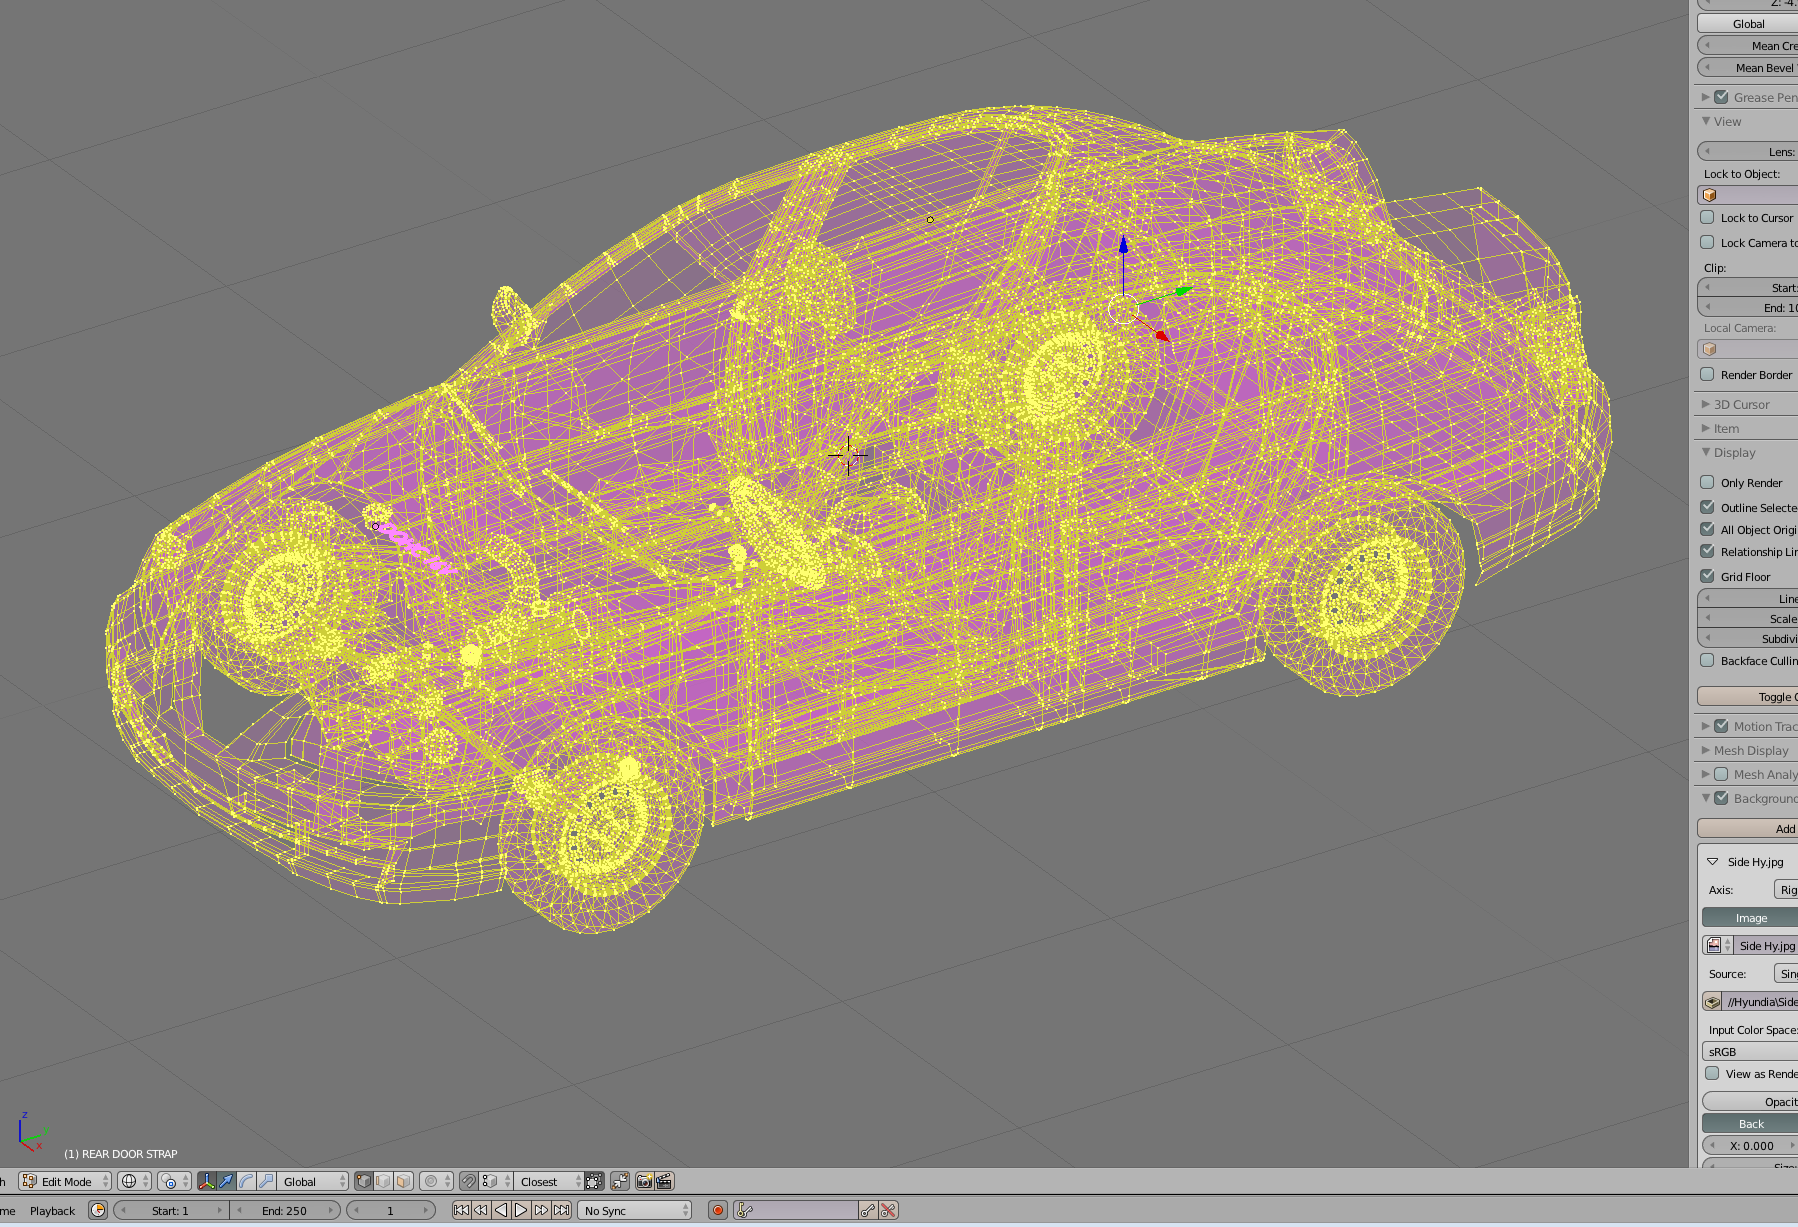Uncheck Outline Selected option

point(1708,507)
